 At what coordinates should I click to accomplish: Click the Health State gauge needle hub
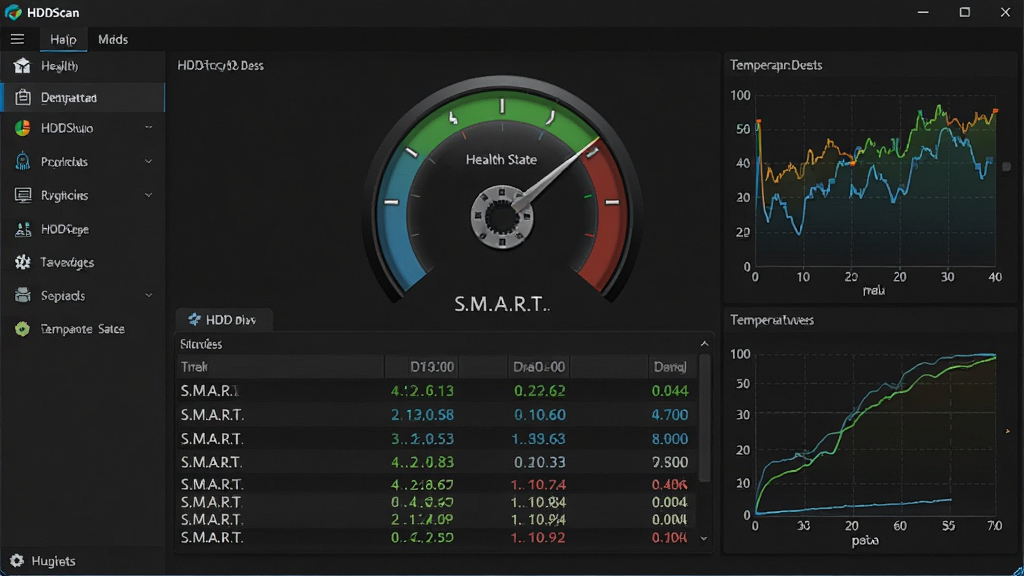pos(502,217)
